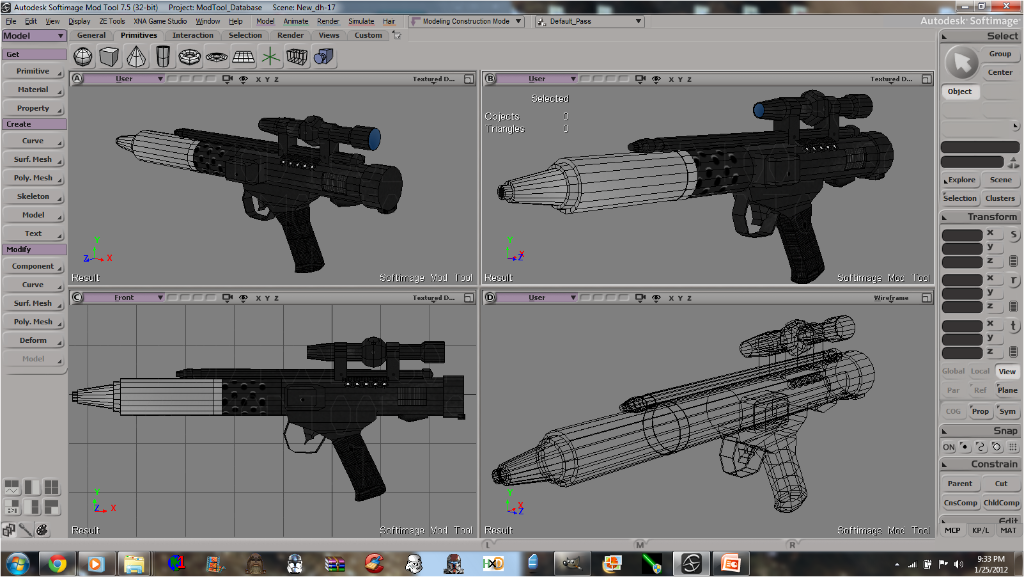
Task: Open the Animate menu
Action: click(x=295, y=22)
